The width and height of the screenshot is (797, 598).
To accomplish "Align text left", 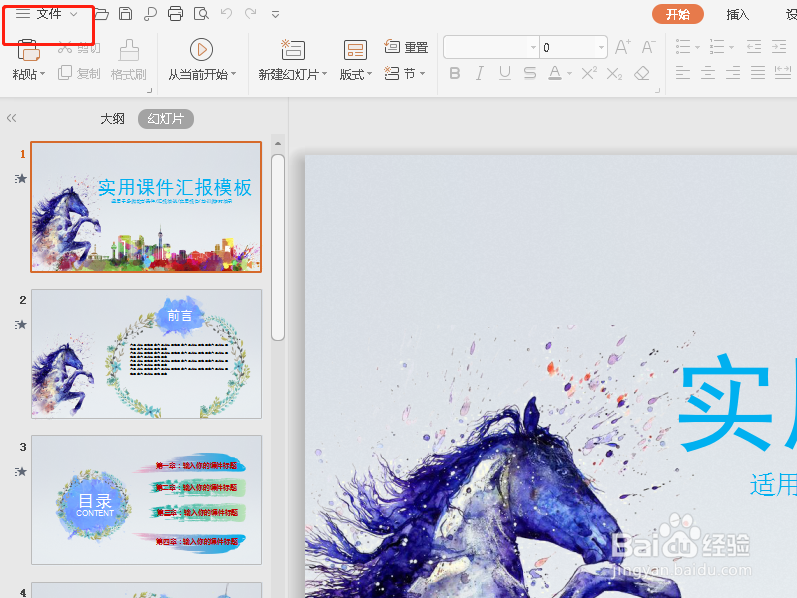I will [683, 73].
